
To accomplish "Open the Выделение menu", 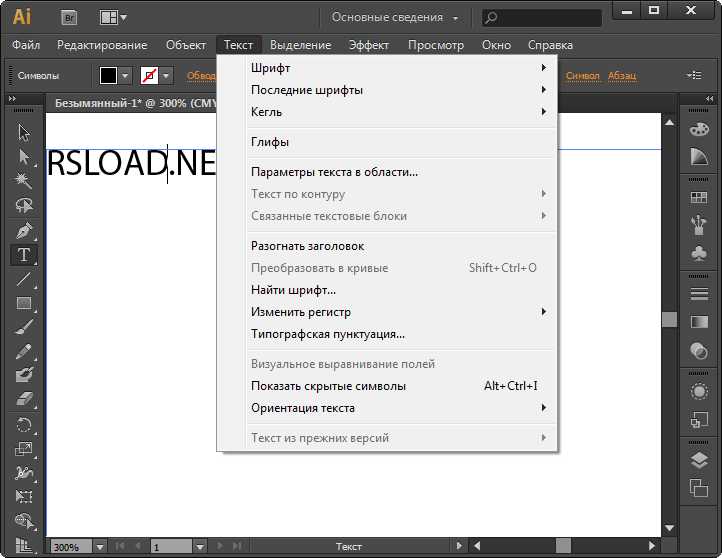I will [301, 45].
